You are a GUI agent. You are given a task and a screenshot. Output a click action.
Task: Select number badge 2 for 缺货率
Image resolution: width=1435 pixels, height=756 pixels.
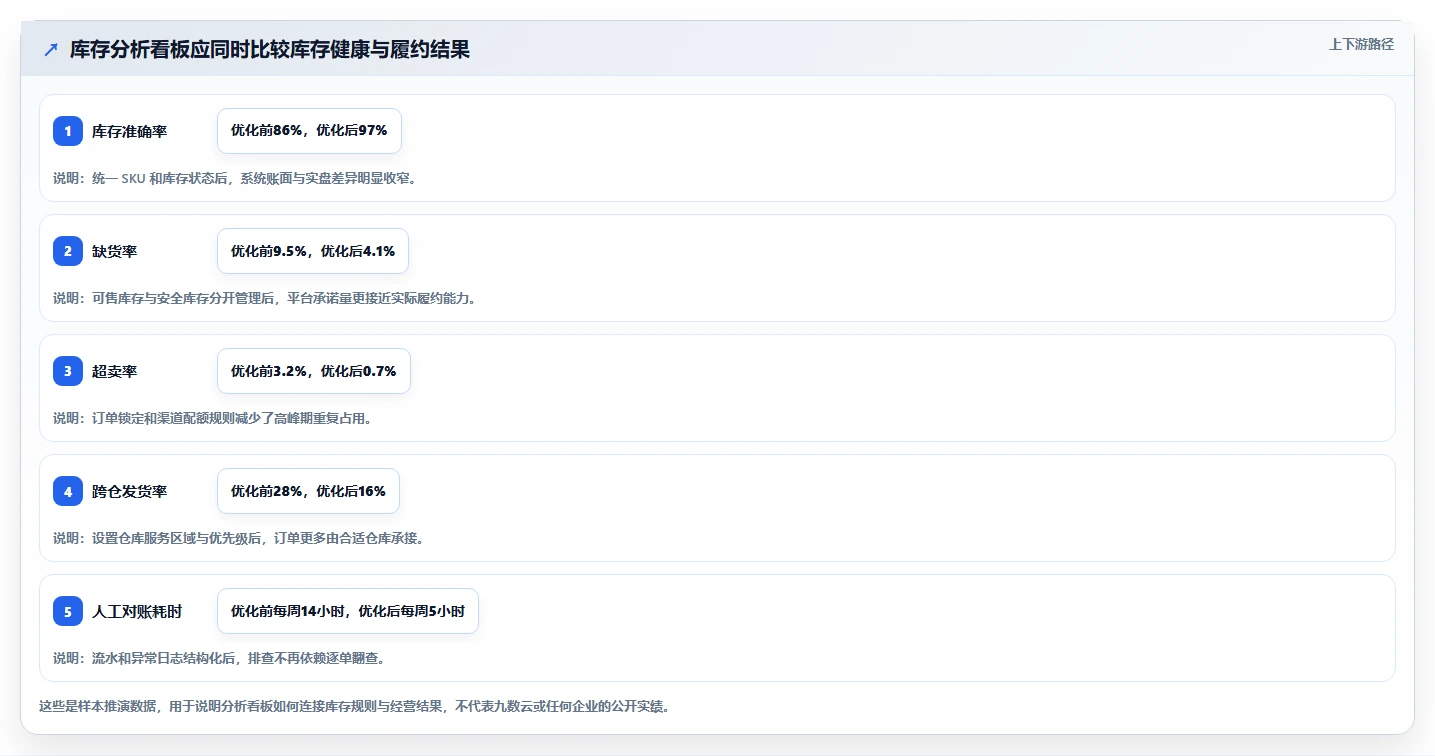(68, 251)
